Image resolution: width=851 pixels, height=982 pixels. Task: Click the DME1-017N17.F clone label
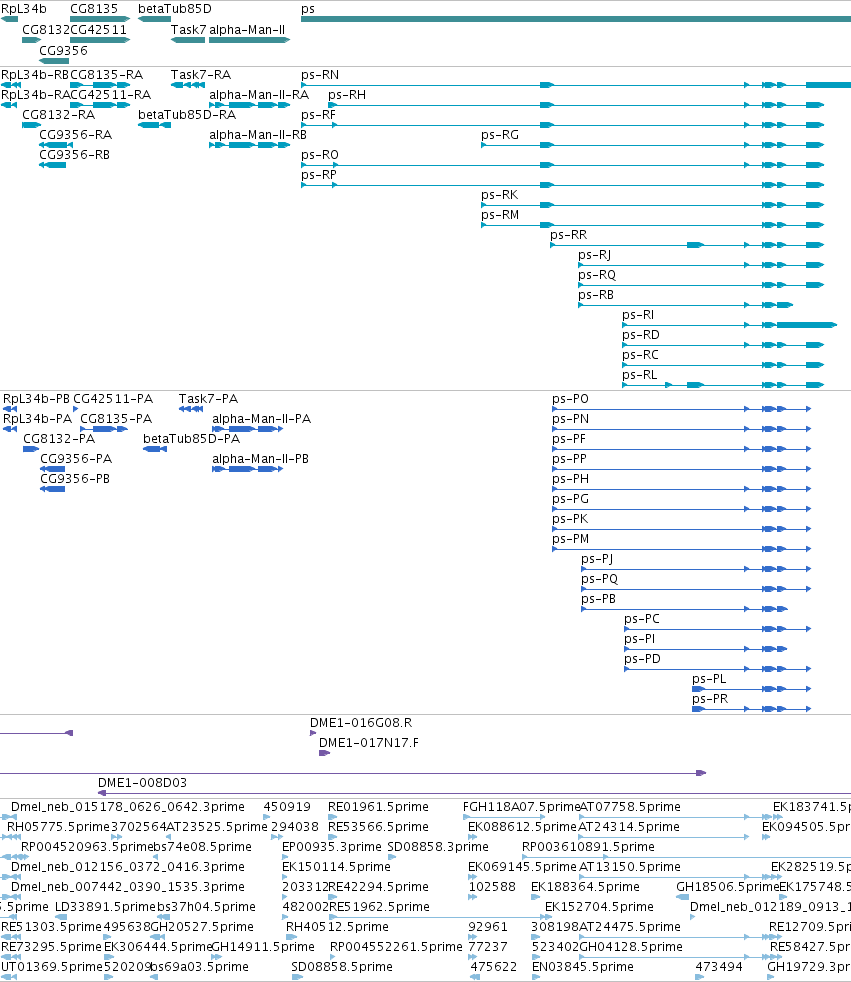(369, 743)
